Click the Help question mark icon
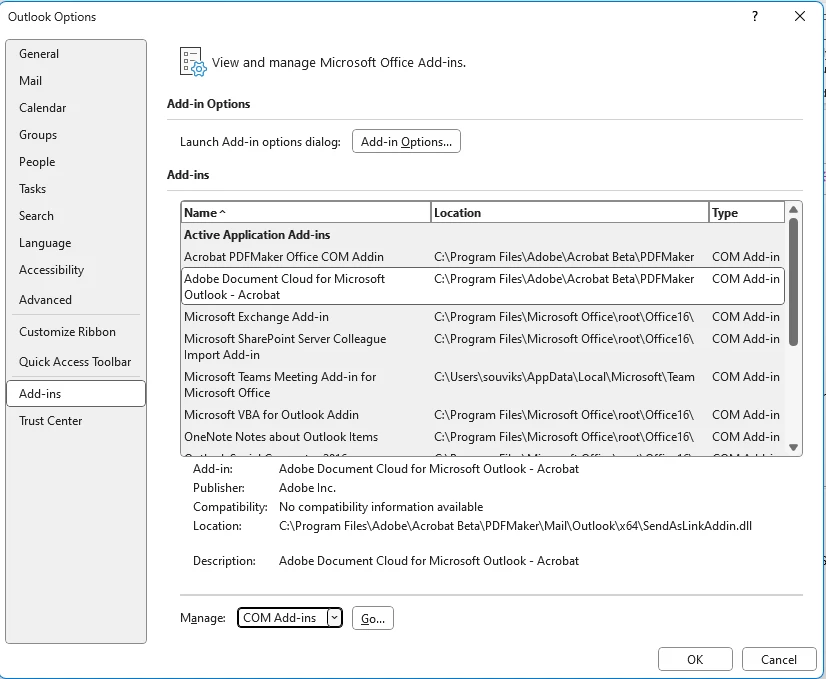 [x=755, y=16]
